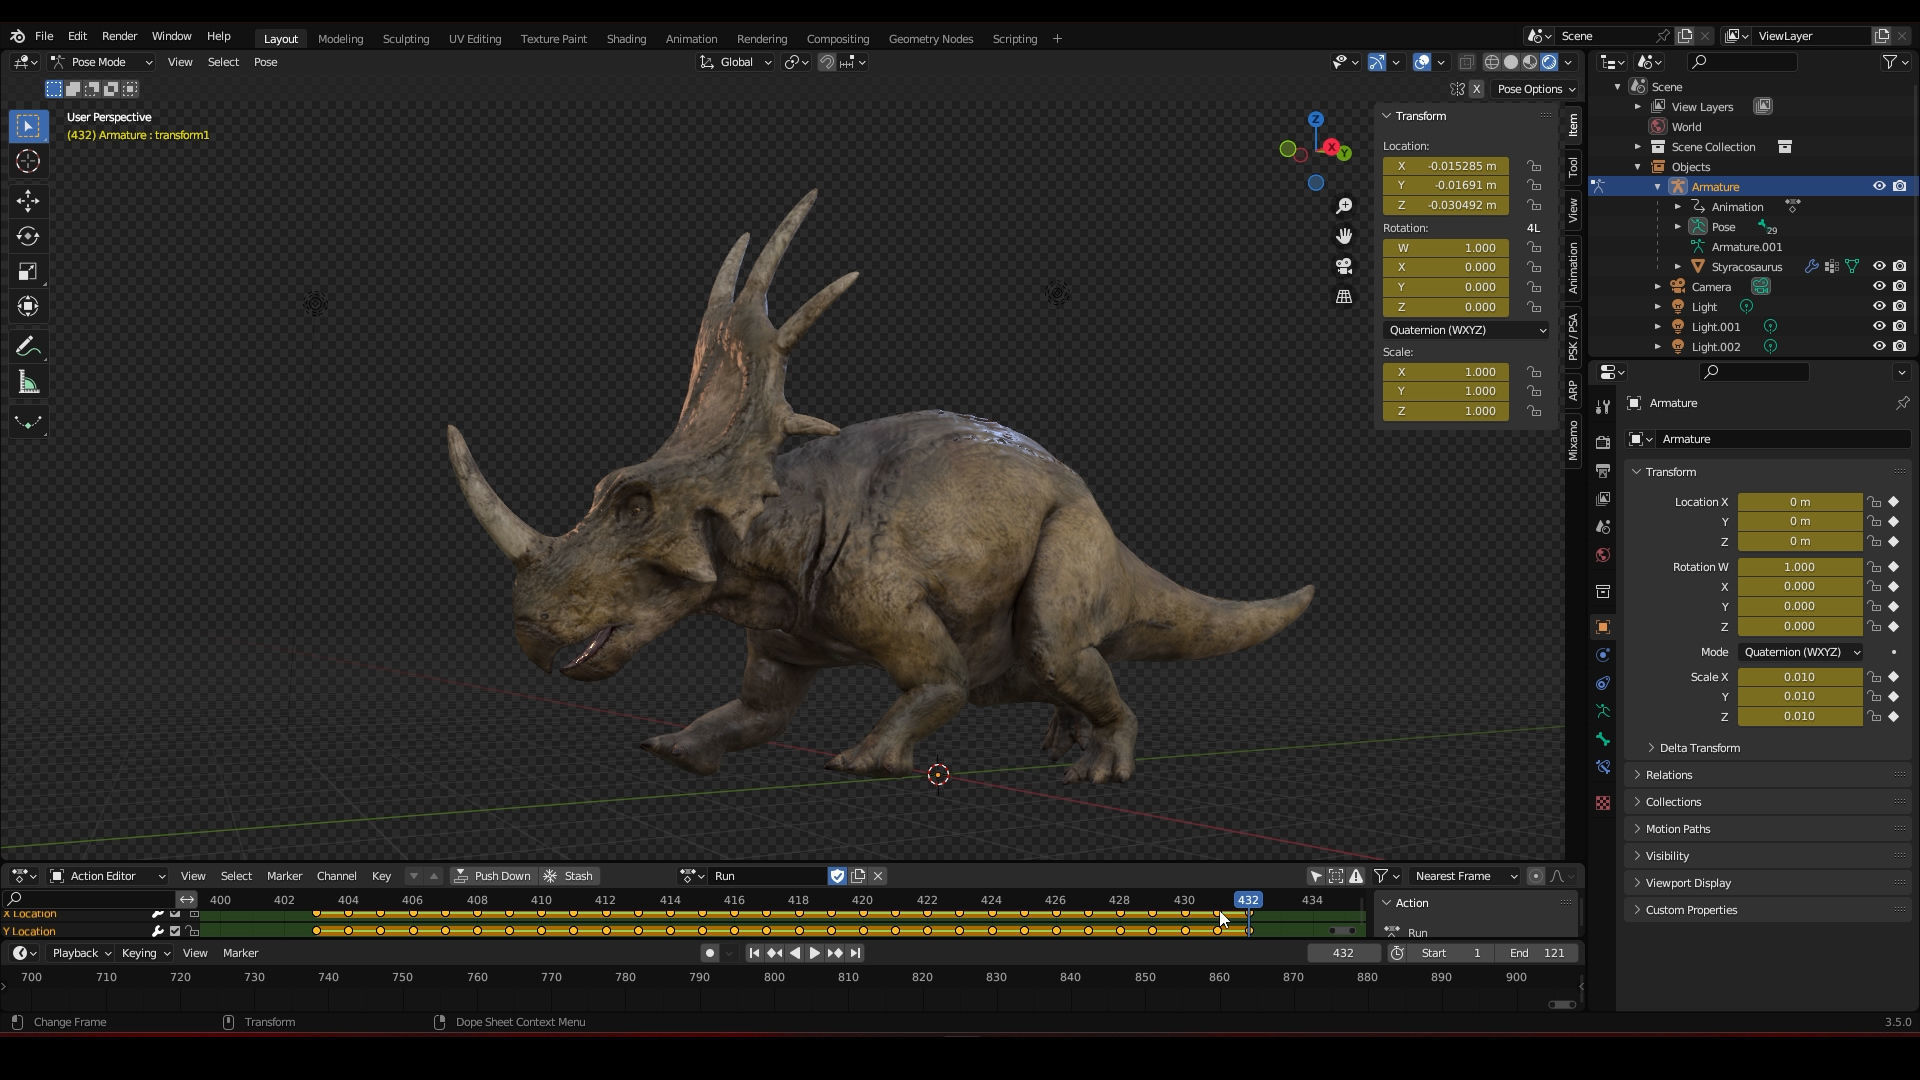
Task: Toggle fake user shield for Run action
Action: click(837, 877)
